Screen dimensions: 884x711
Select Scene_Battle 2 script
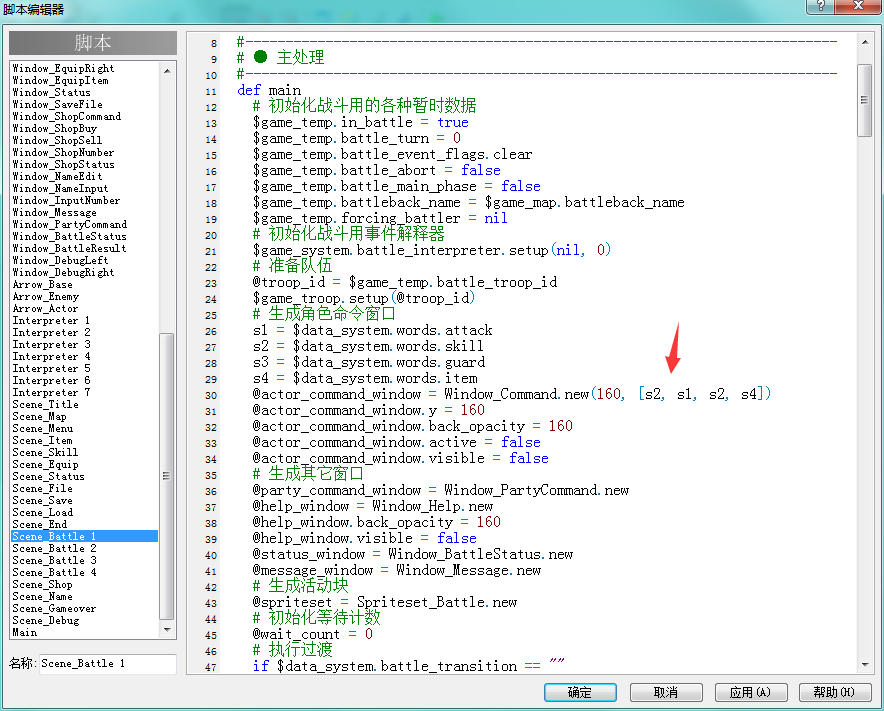(54, 548)
